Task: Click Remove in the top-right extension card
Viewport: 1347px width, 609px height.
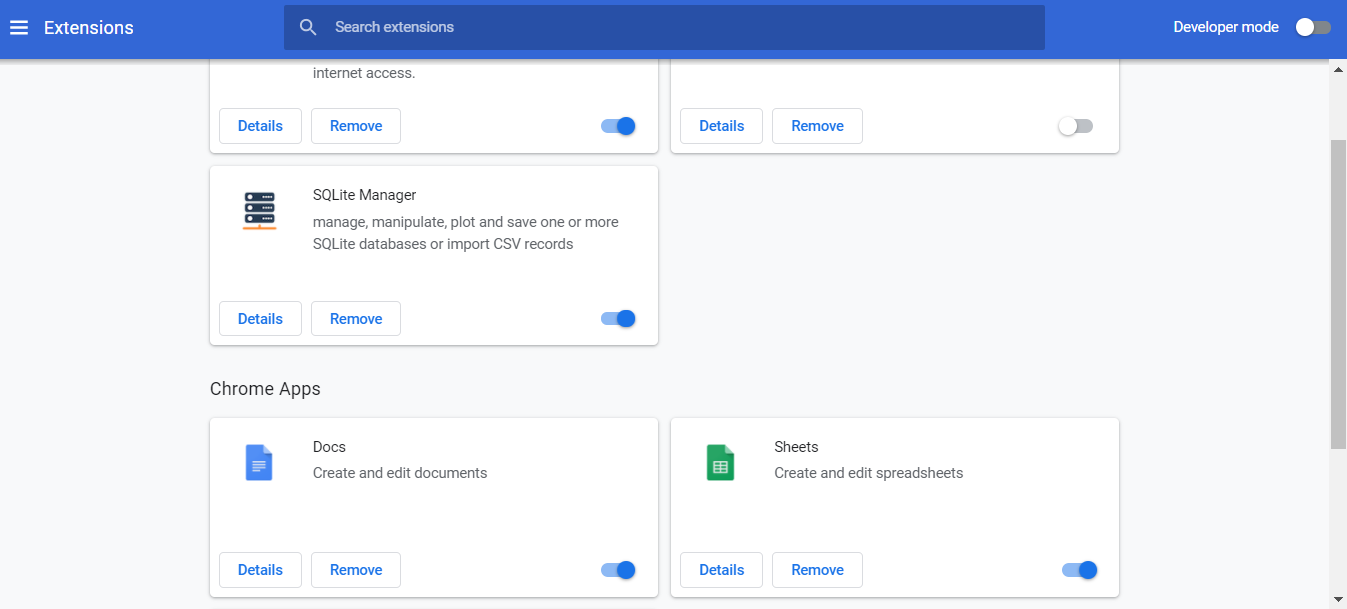Action: pos(817,126)
